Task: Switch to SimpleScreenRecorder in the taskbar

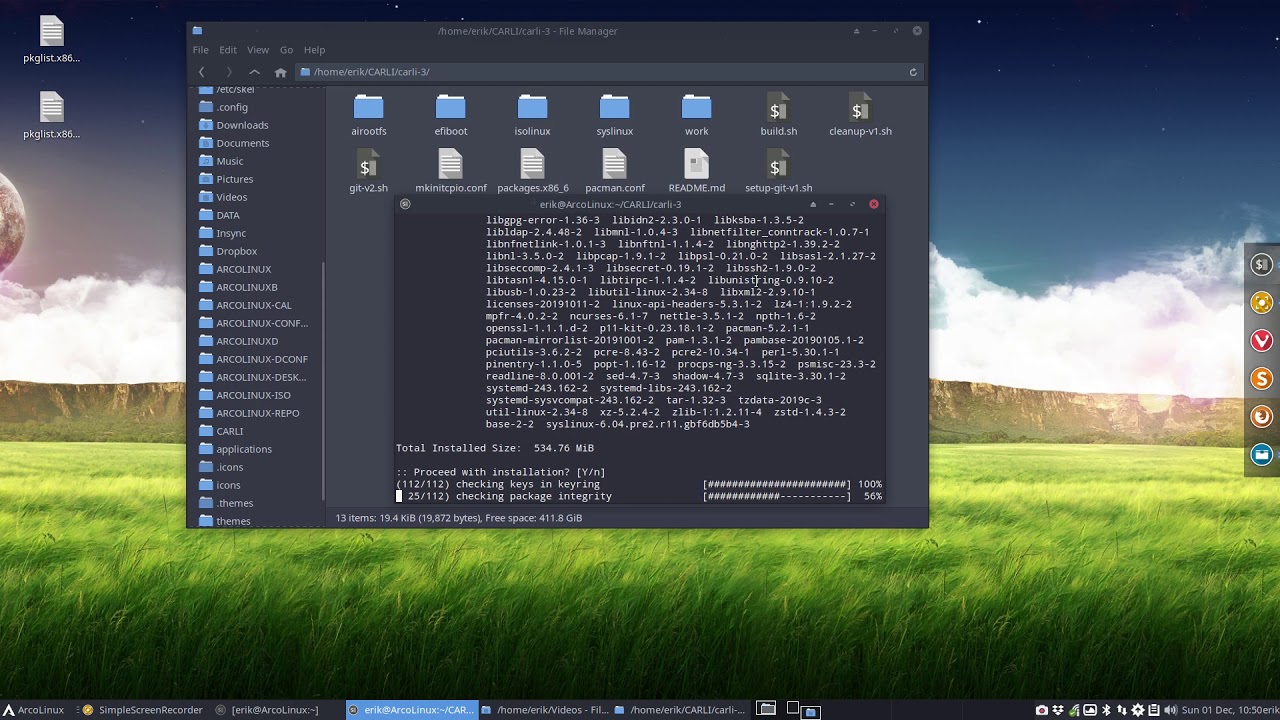Action: pos(143,710)
